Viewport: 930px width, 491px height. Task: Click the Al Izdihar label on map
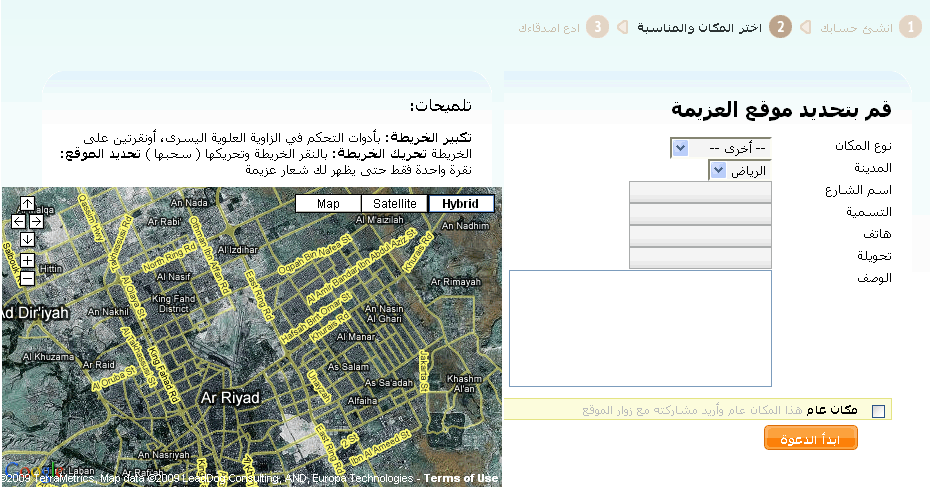pos(238,250)
